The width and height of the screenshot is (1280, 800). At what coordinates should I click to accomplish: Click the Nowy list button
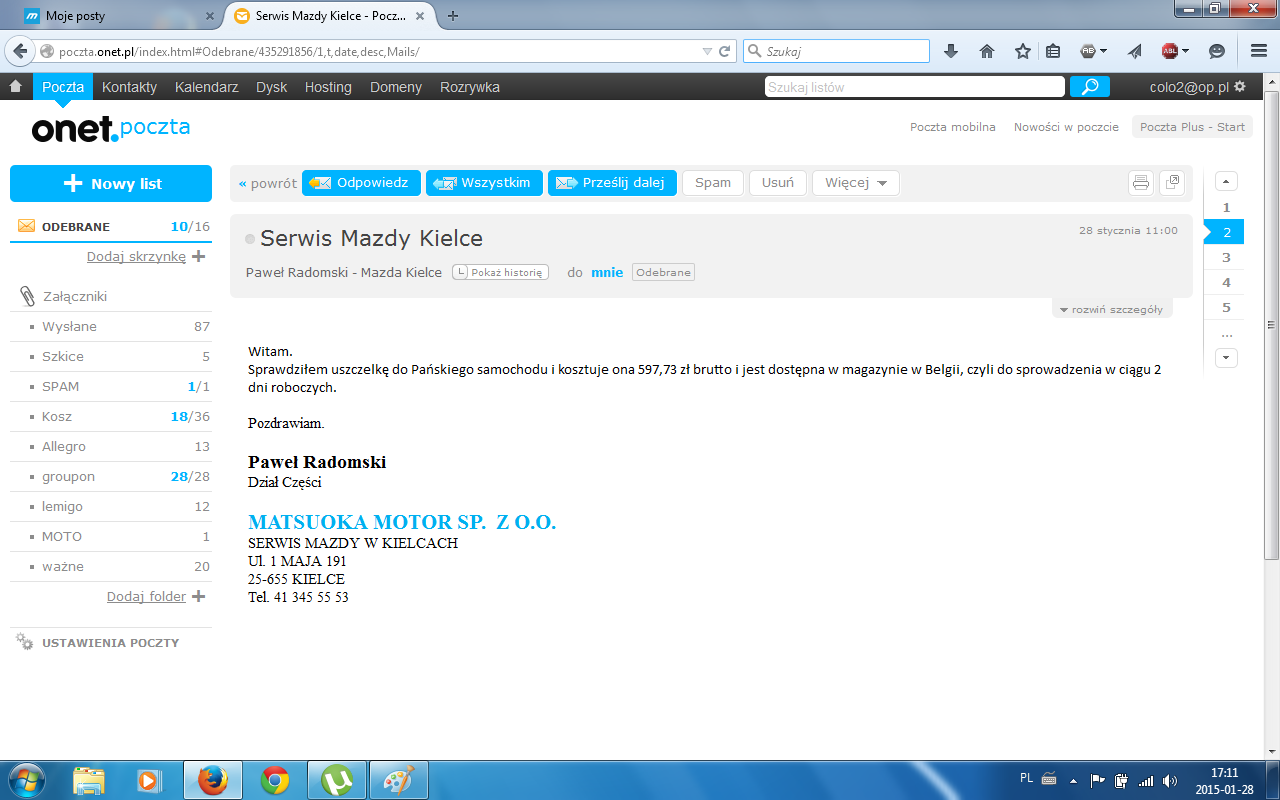(111, 184)
